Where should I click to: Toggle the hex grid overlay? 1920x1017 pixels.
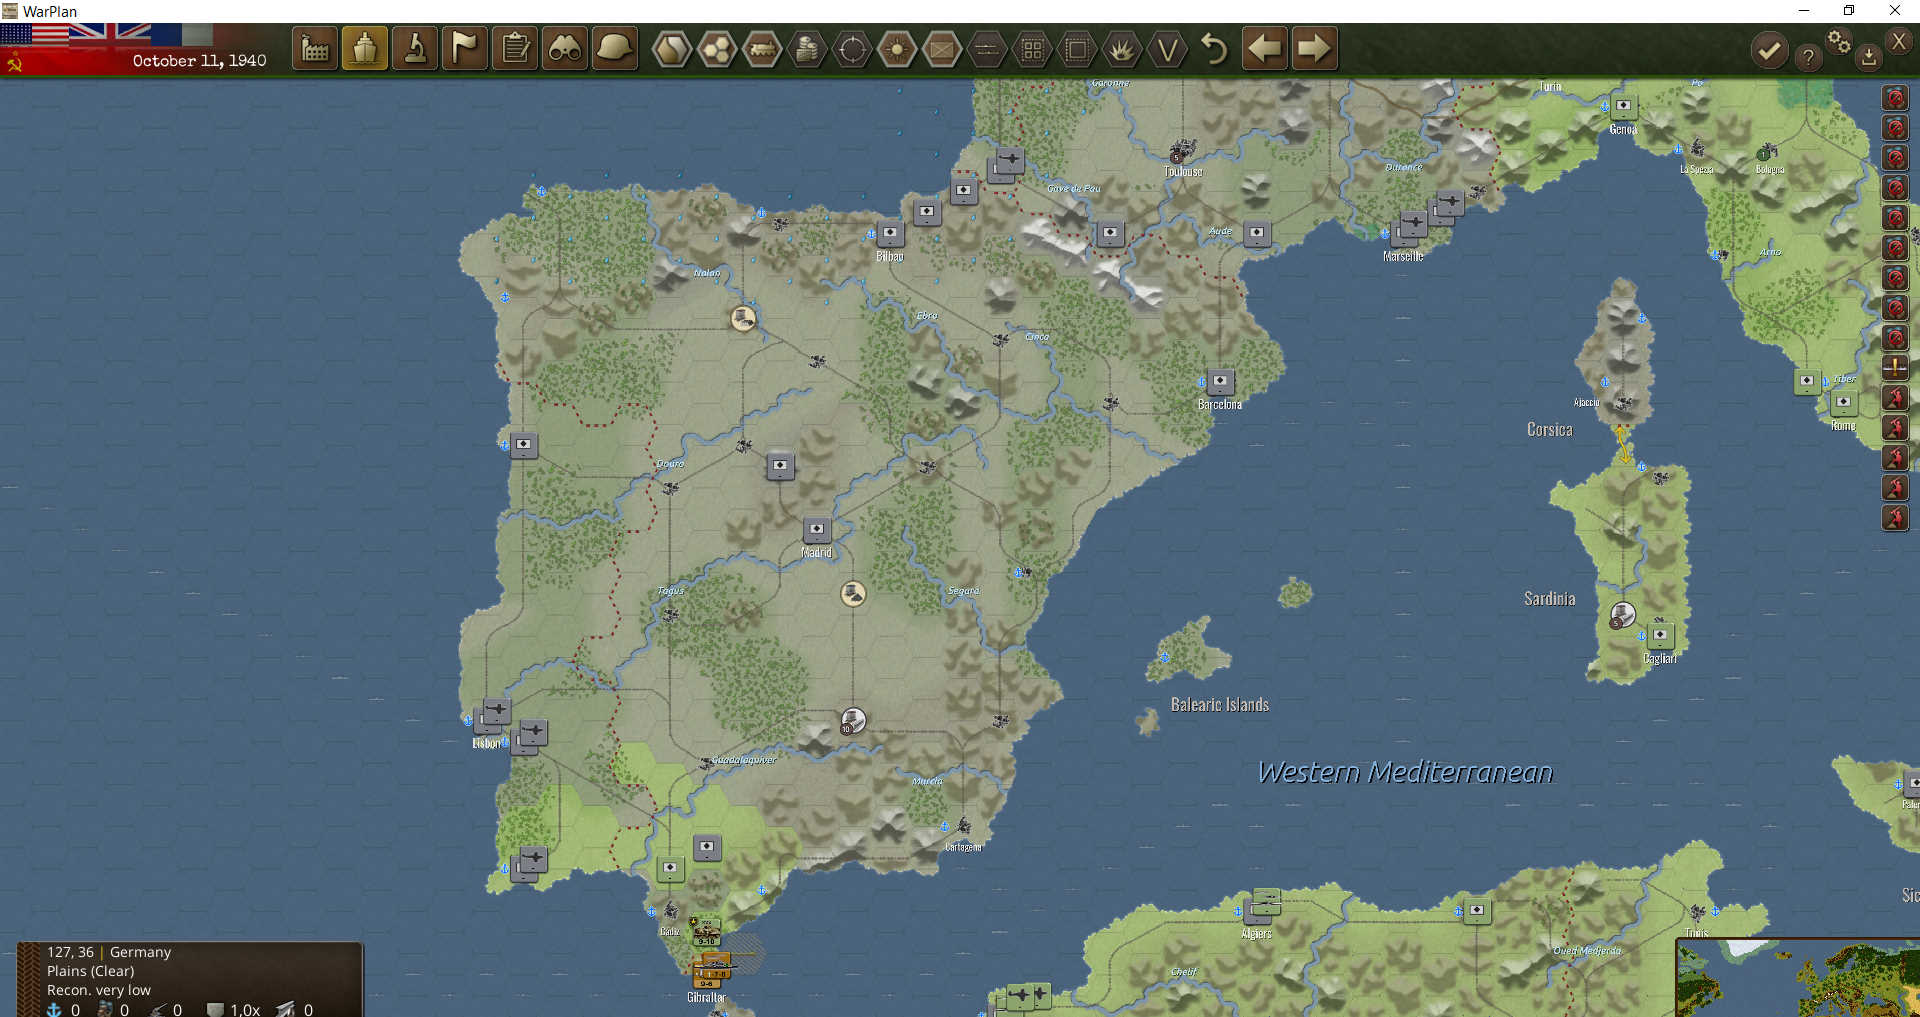pos(717,49)
